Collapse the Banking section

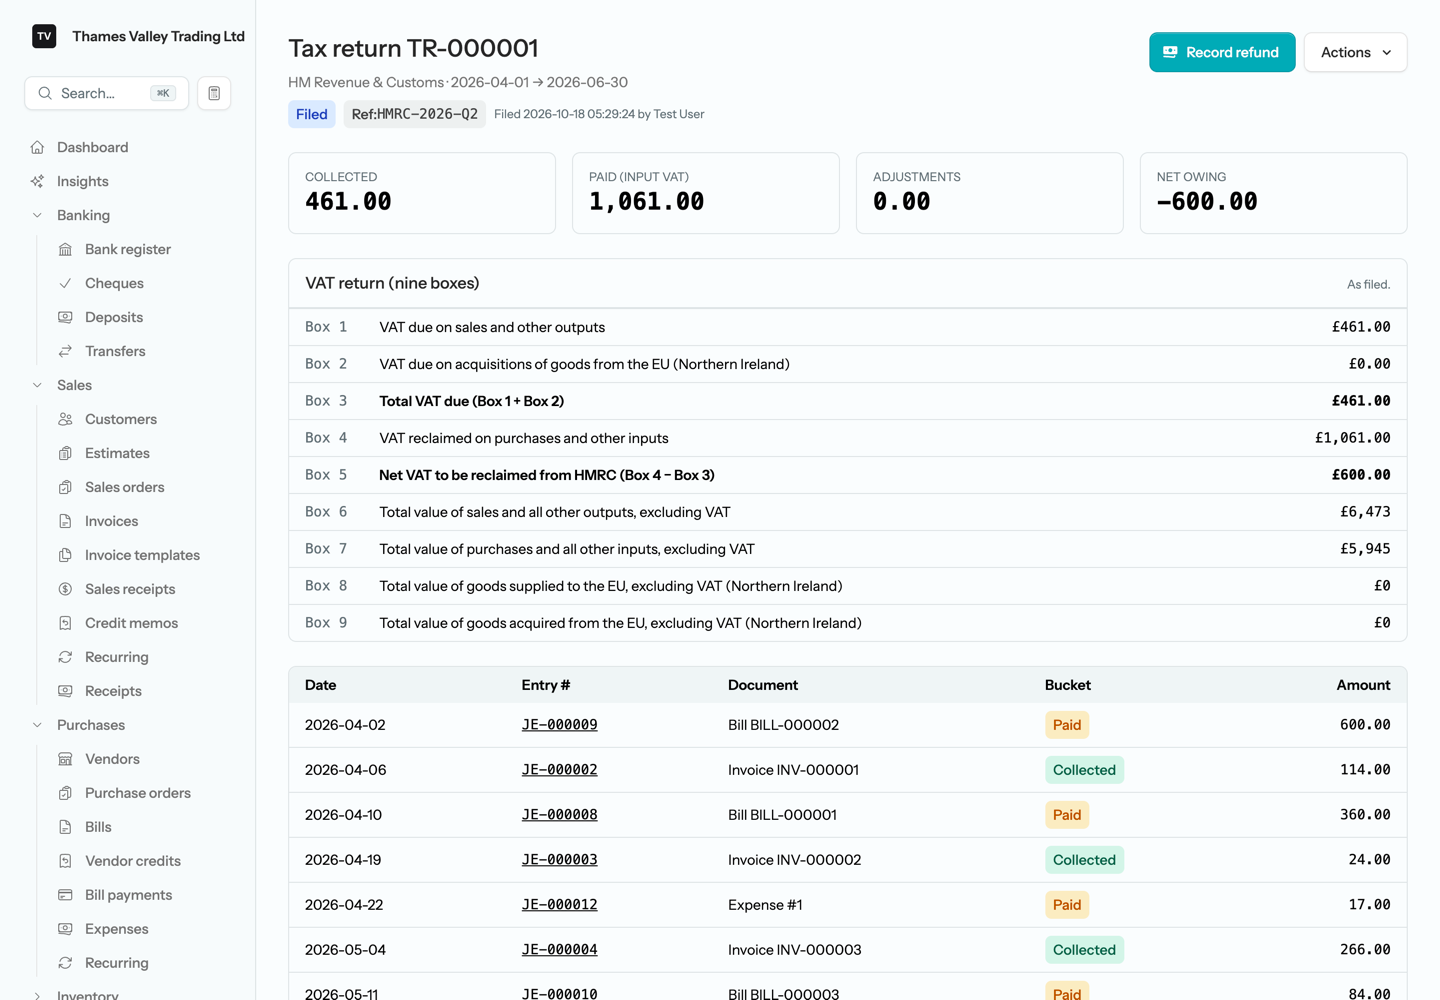click(x=38, y=215)
